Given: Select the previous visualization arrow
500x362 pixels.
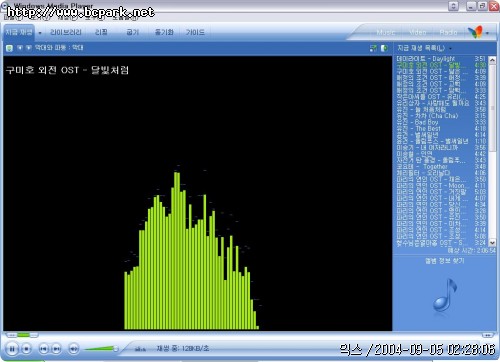Looking at the screenshot, I should tap(20, 48).
